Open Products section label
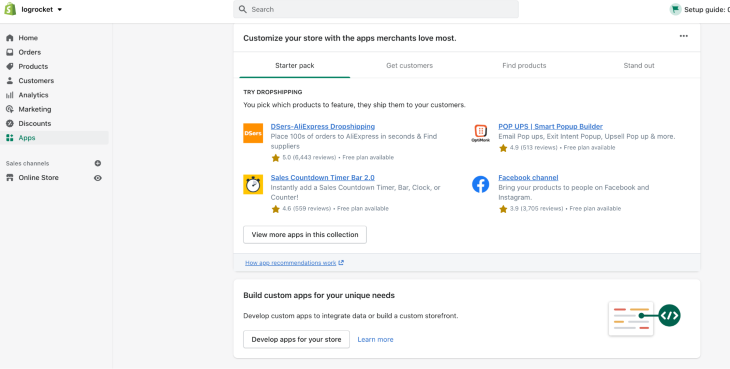730x369 pixels. point(33,67)
